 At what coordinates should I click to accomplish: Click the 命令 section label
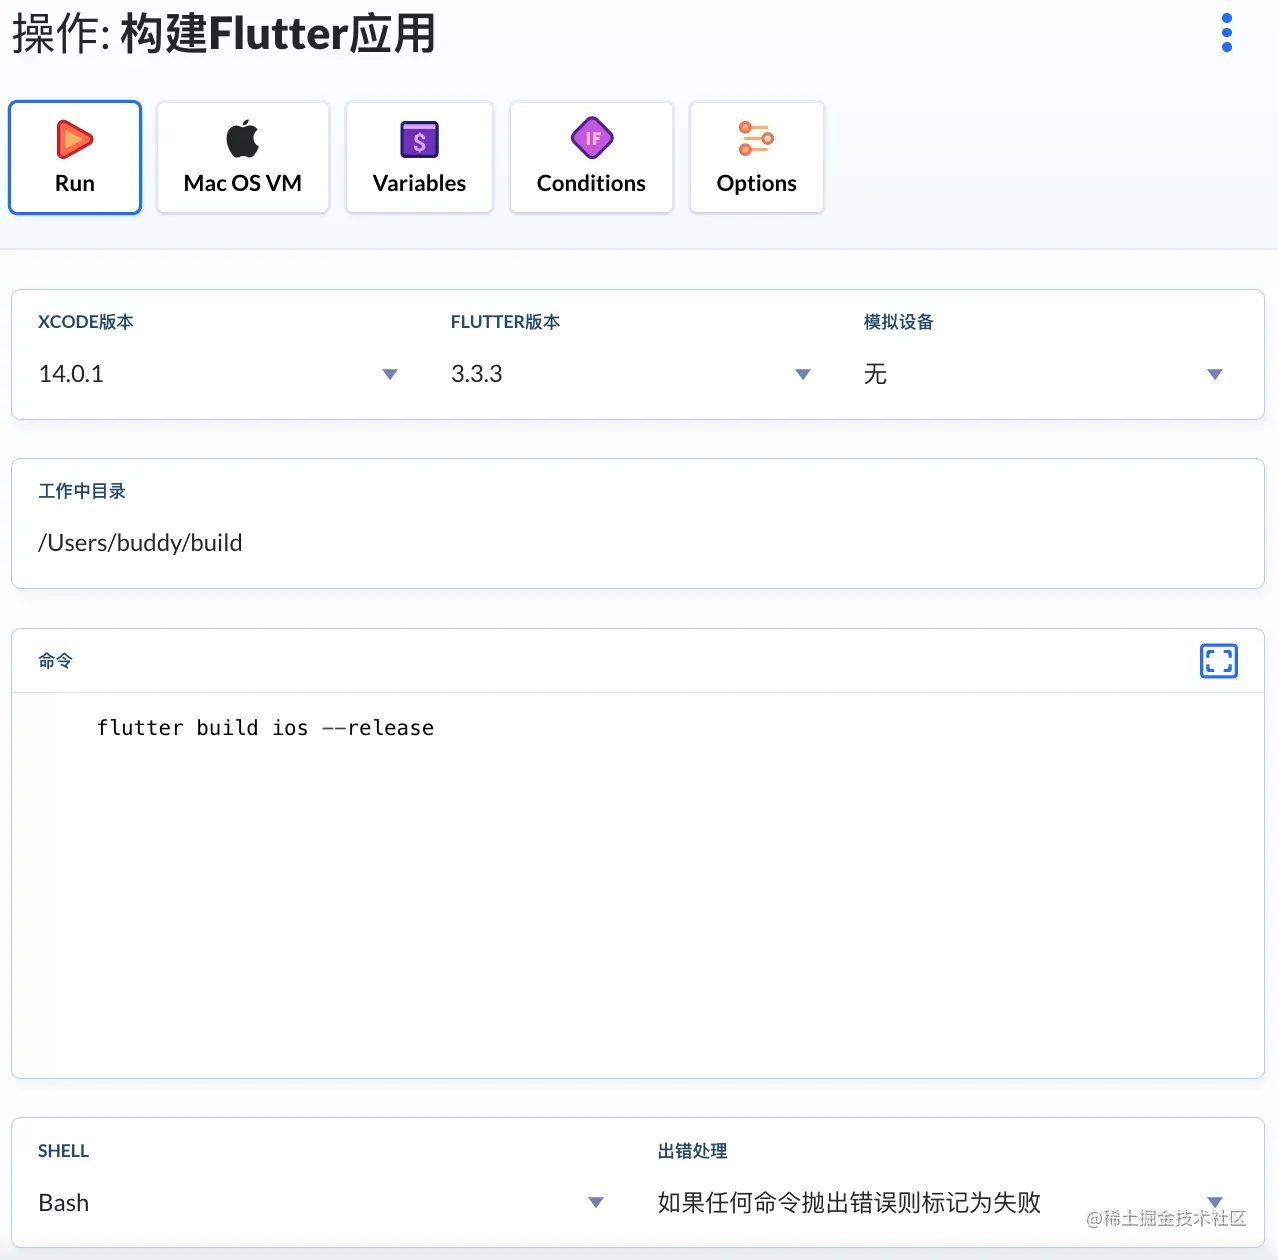(x=55, y=661)
